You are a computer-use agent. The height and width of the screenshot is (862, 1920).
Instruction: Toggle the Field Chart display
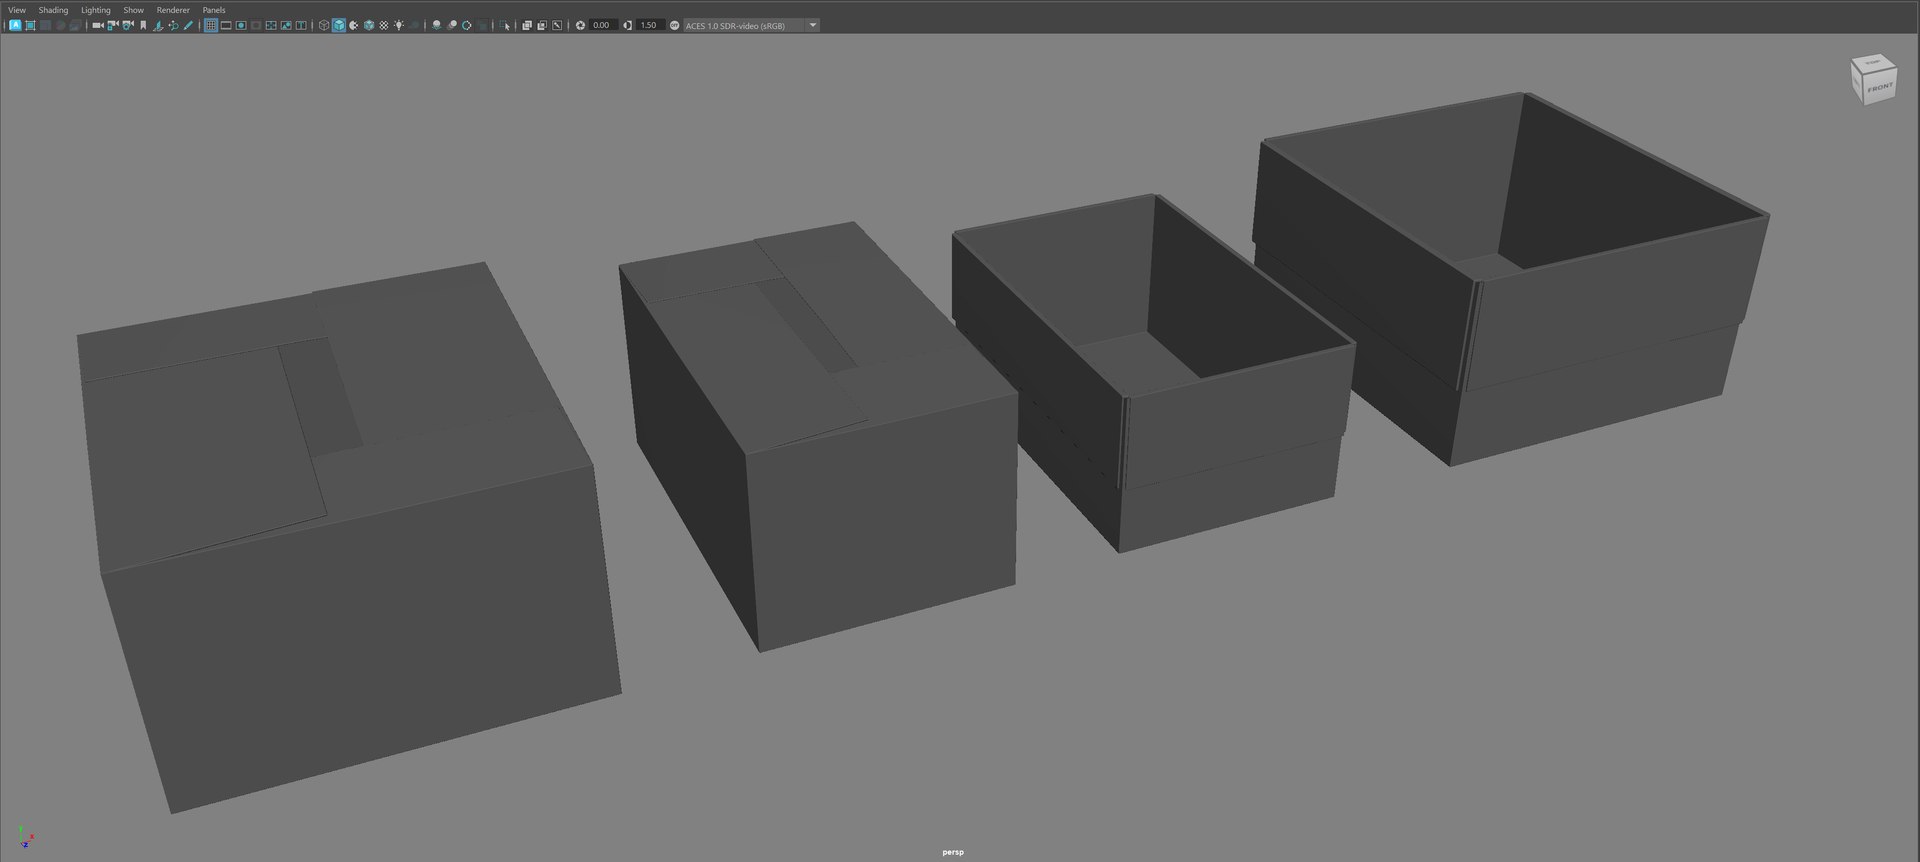tap(271, 25)
